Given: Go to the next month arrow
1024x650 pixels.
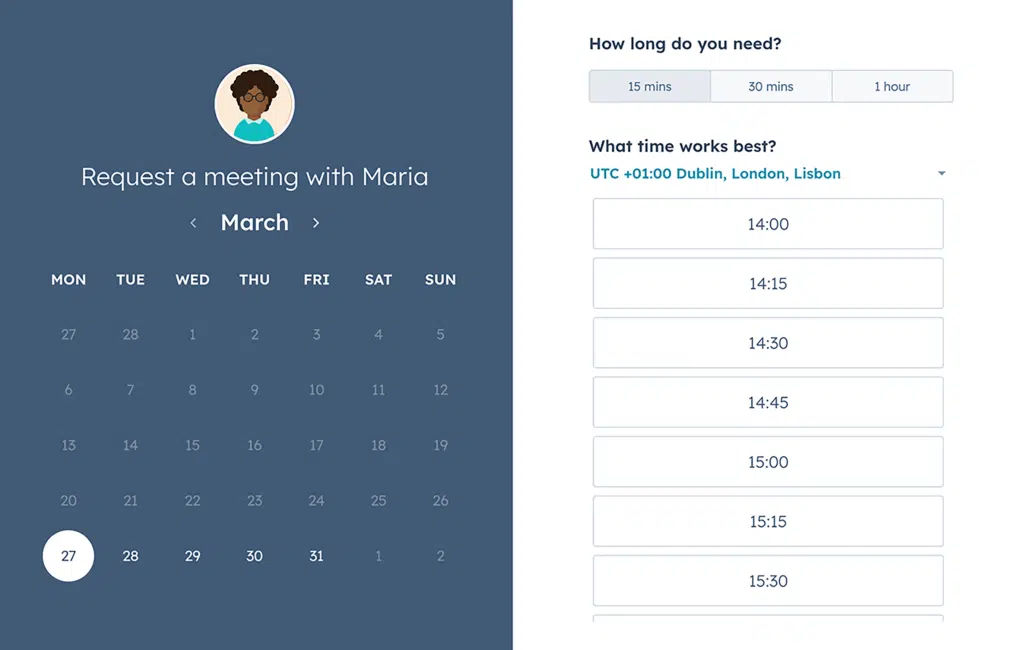Looking at the screenshot, I should pyautogui.click(x=316, y=223).
